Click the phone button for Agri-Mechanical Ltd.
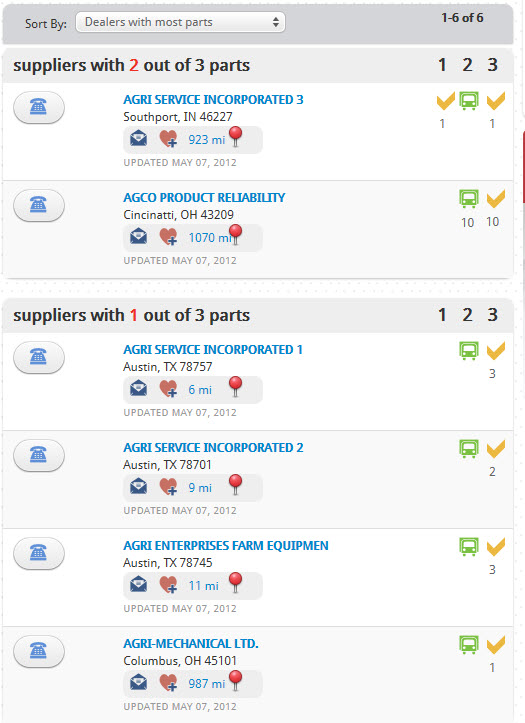Screen dimensions: 525x723 pyautogui.click(x=39, y=651)
